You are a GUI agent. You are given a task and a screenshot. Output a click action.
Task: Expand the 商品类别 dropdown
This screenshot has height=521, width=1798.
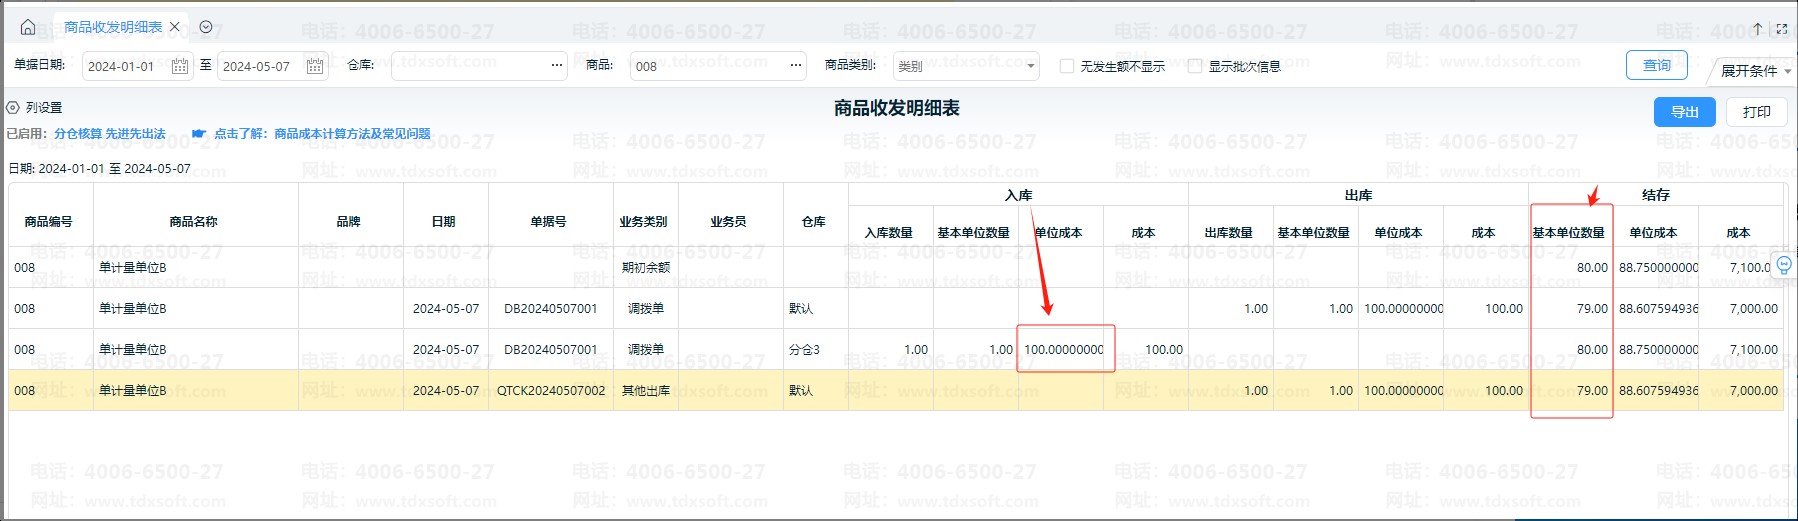coord(1030,67)
